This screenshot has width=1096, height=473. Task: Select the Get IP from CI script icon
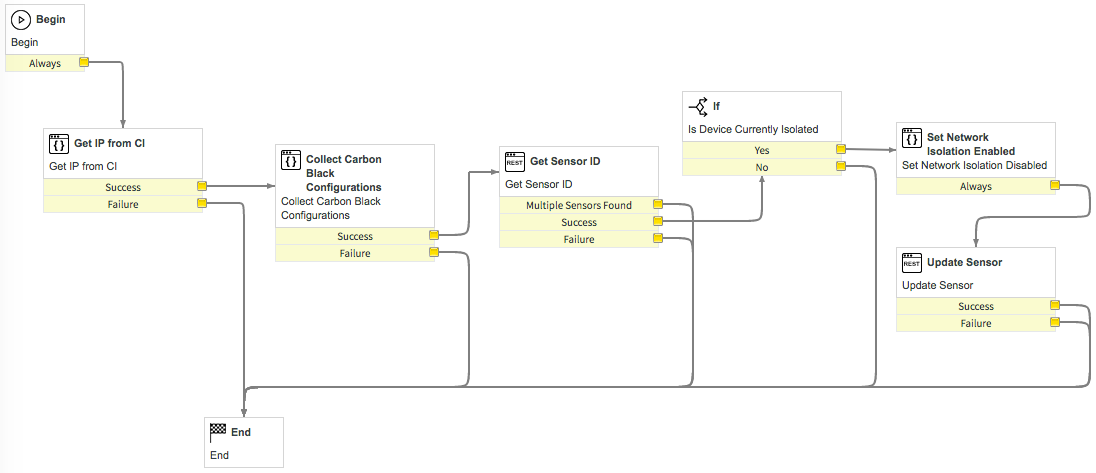59,144
